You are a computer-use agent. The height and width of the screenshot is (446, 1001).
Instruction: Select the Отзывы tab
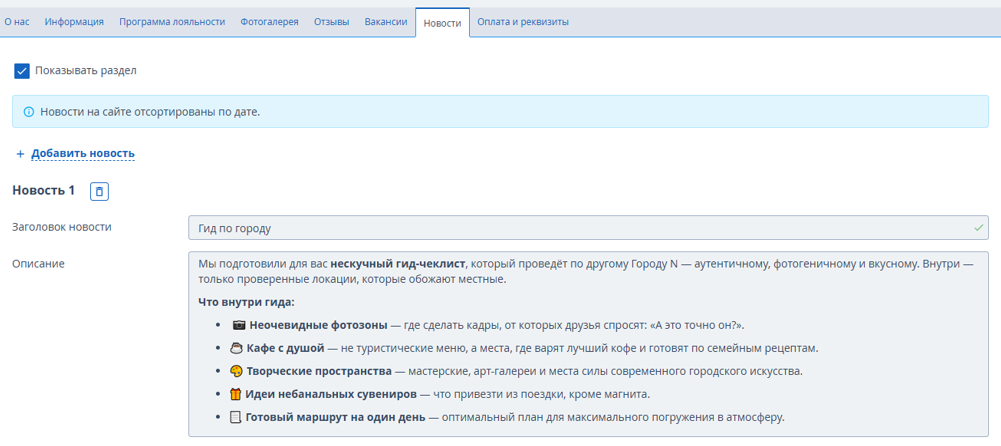331,22
